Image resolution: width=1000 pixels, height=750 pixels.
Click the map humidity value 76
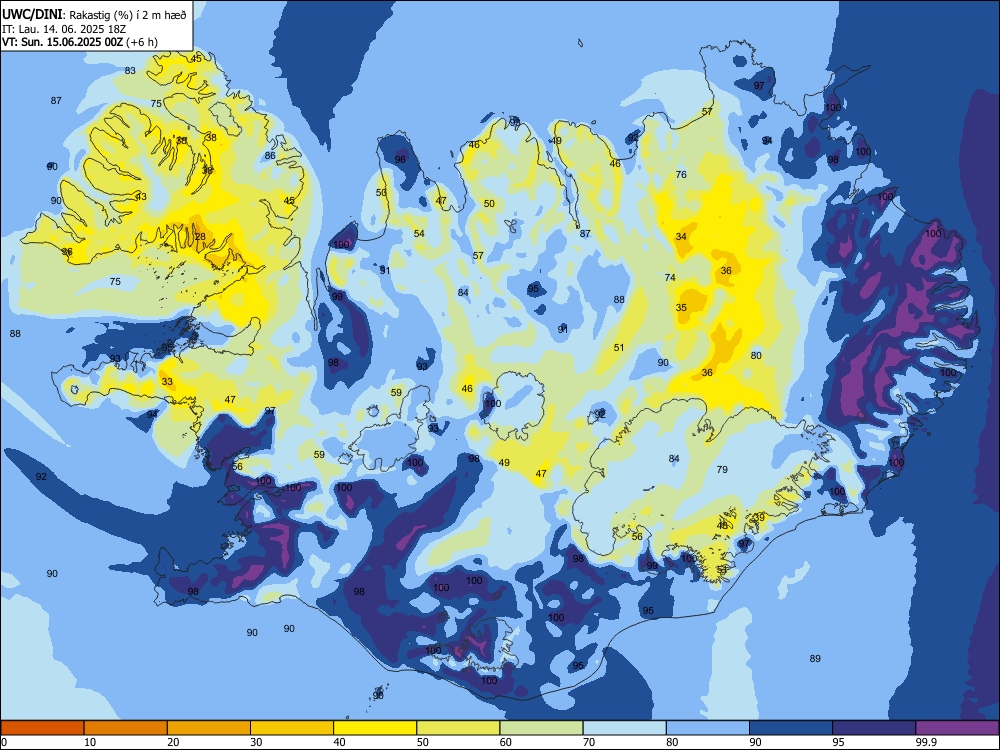[681, 175]
